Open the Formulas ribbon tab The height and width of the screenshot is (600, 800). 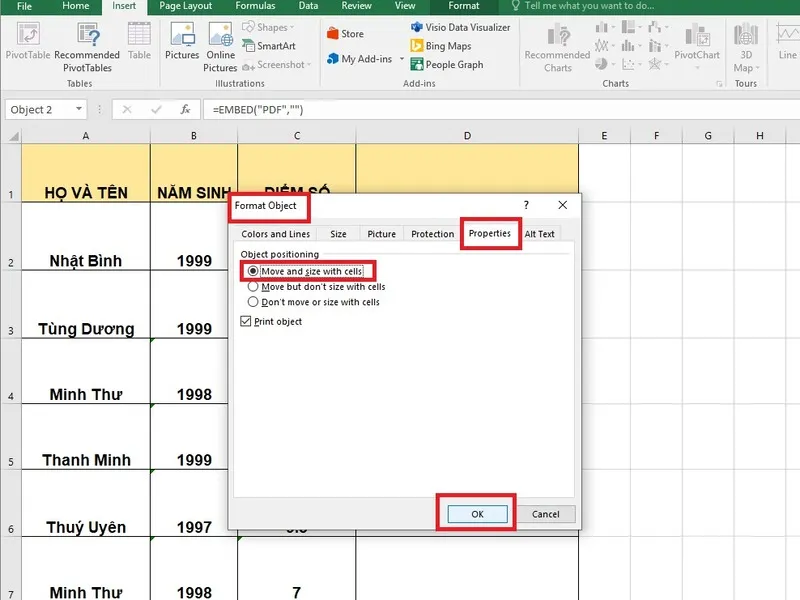tap(255, 6)
